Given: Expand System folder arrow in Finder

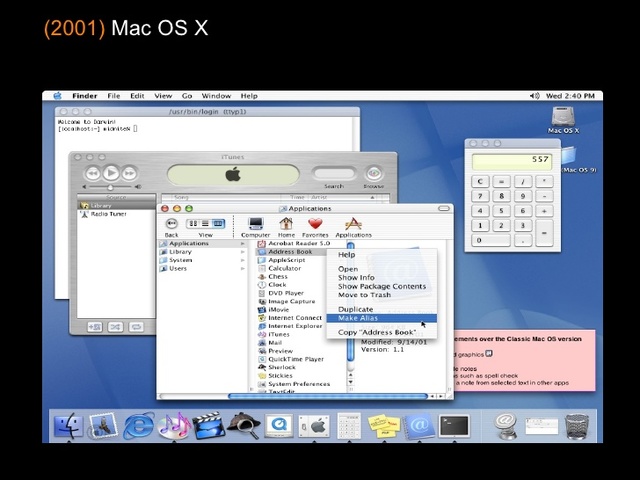Looking at the screenshot, I should pos(242,260).
